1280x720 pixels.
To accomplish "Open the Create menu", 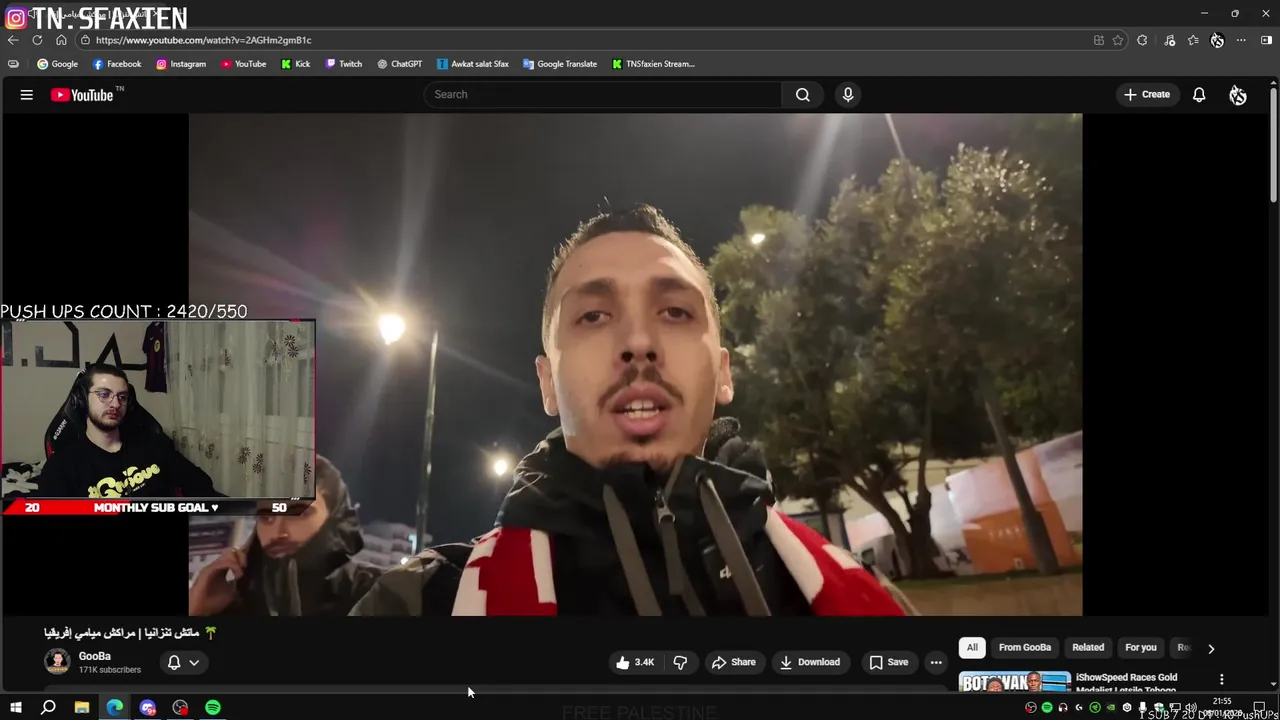I will click(x=1147, y=94).
